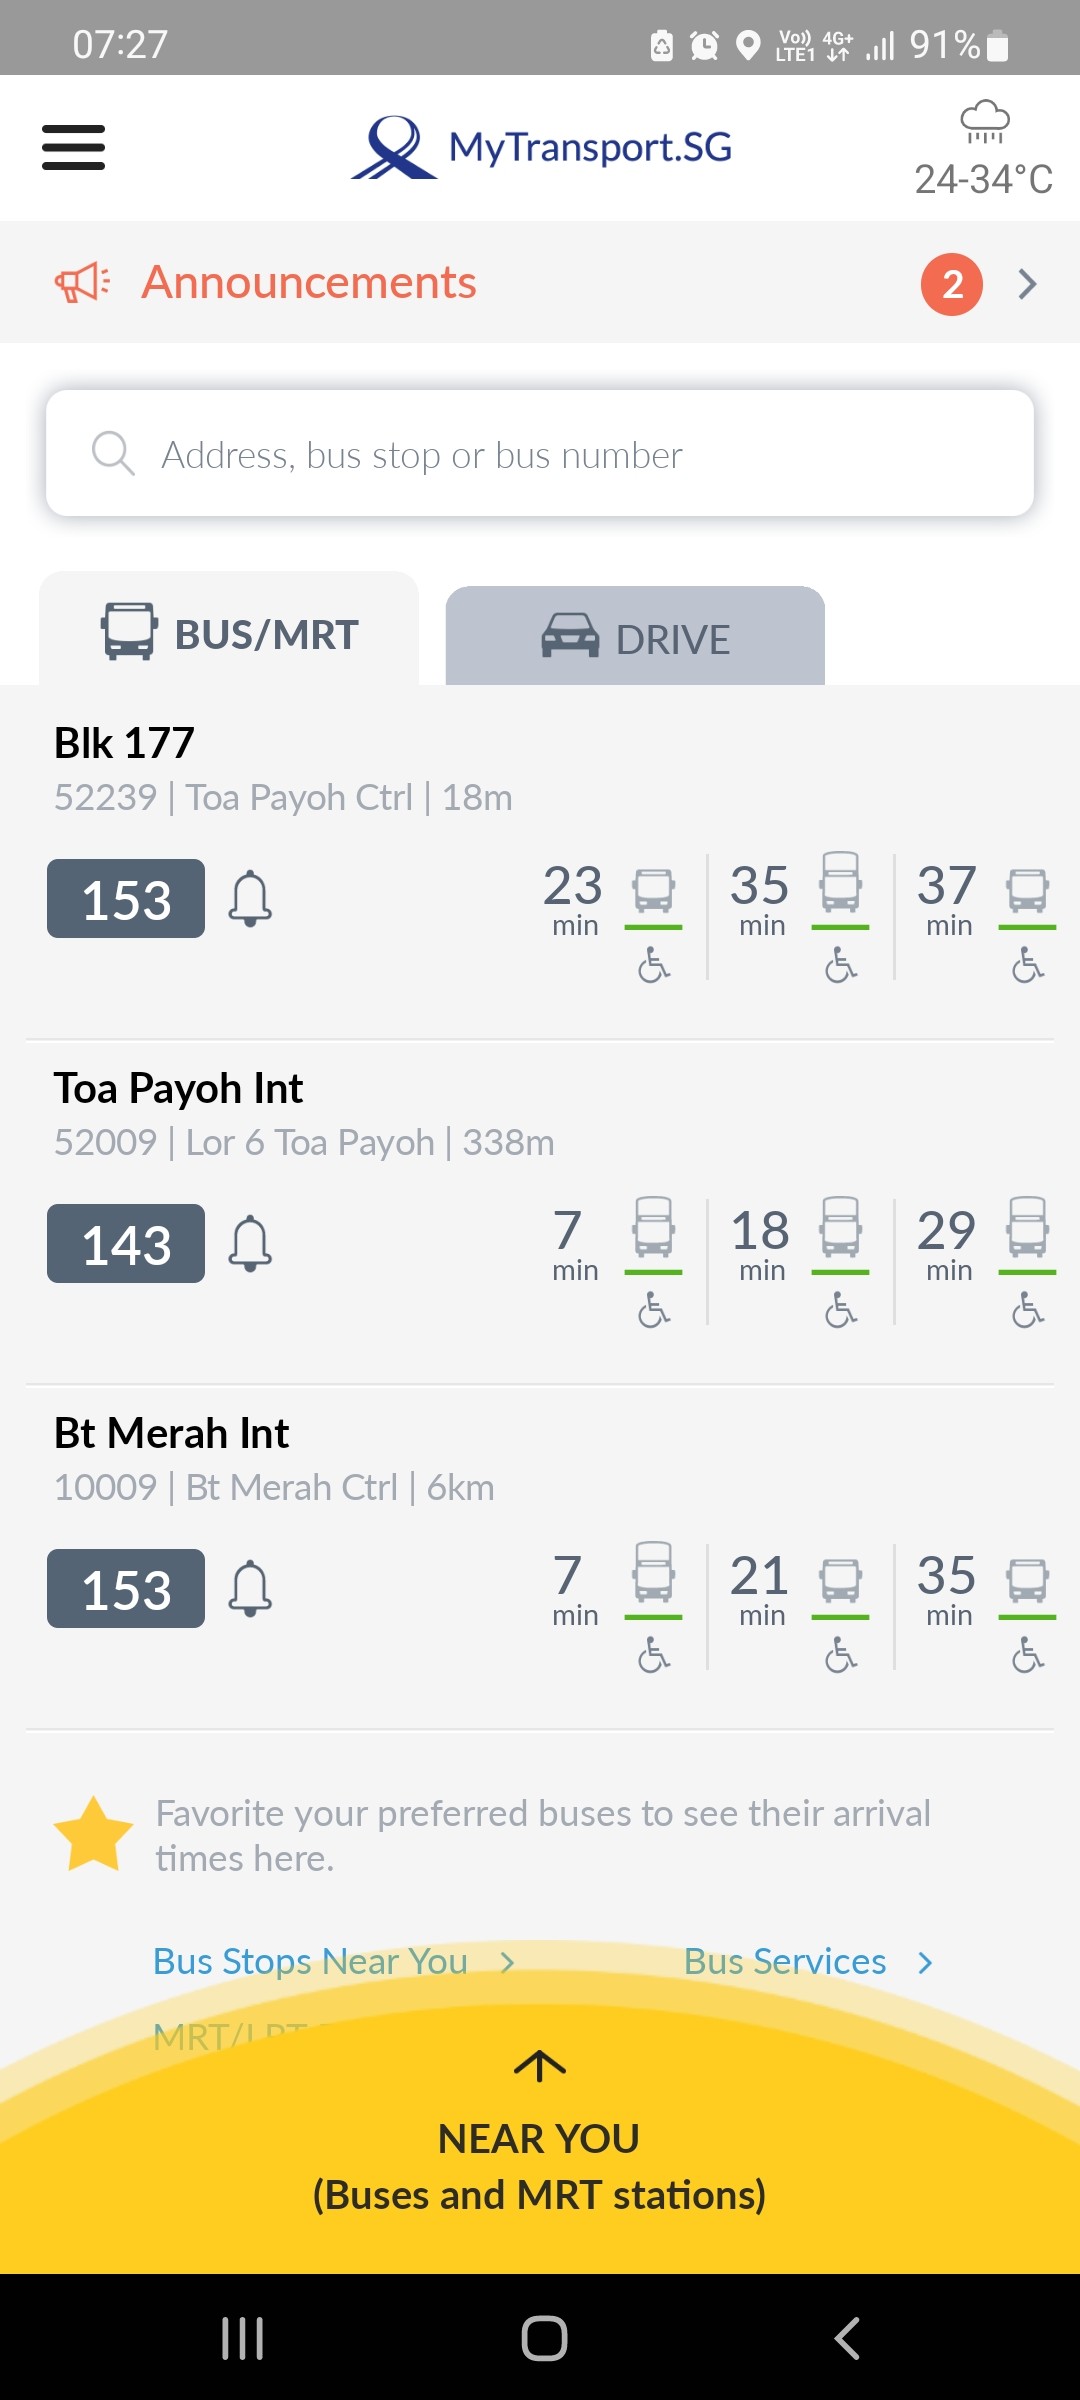
Task: Open bus 143 service badge
Action: pos(126,1243)
